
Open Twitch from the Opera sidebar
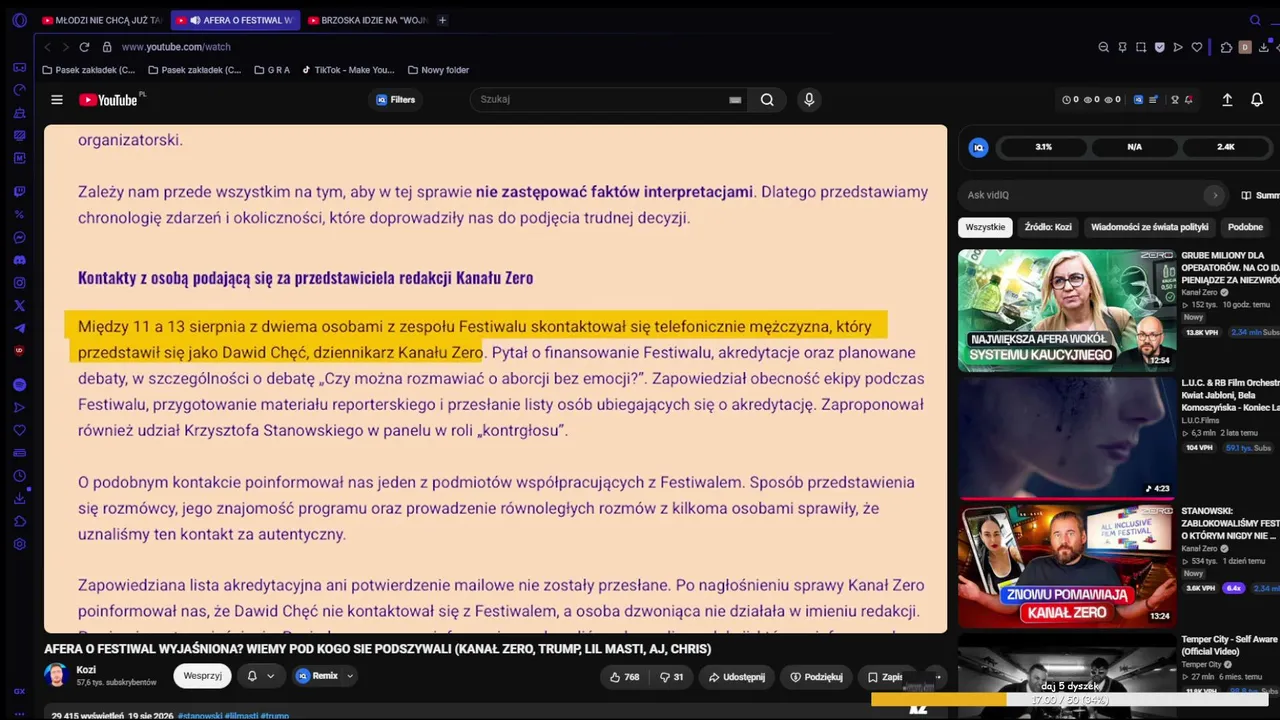click(19, 191)
